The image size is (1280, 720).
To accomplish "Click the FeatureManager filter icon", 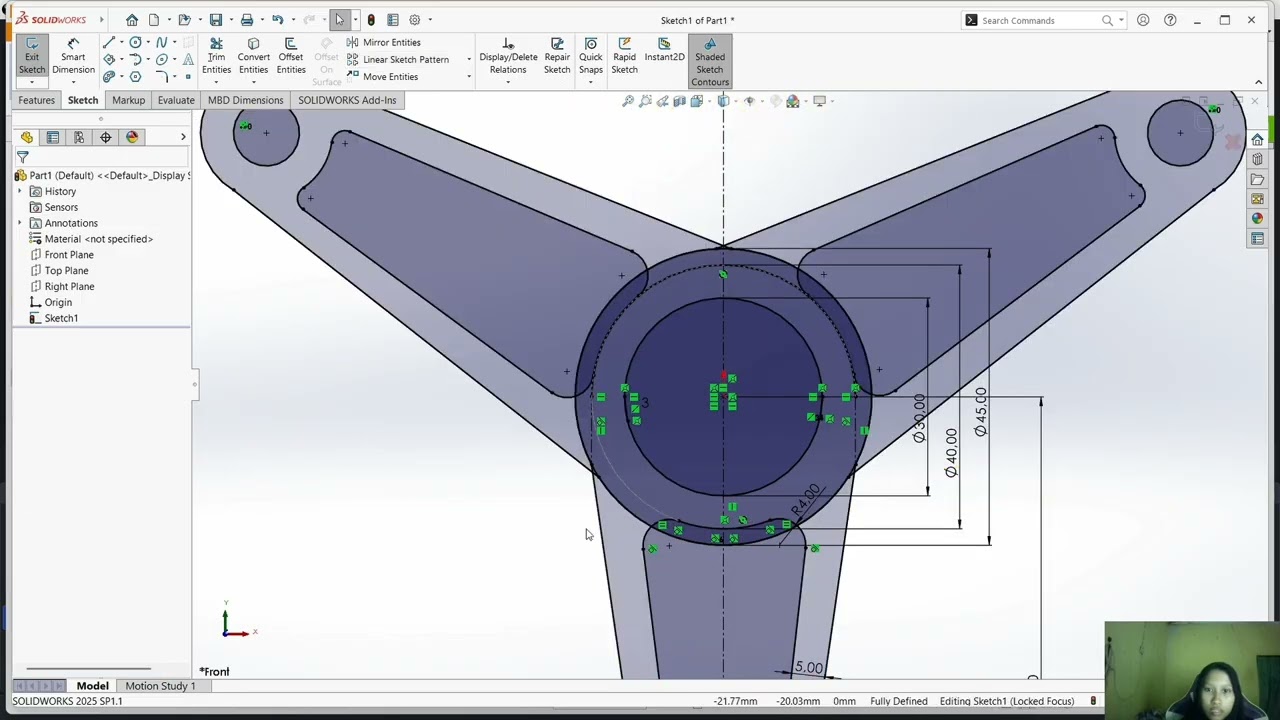I will coord(22,157).
